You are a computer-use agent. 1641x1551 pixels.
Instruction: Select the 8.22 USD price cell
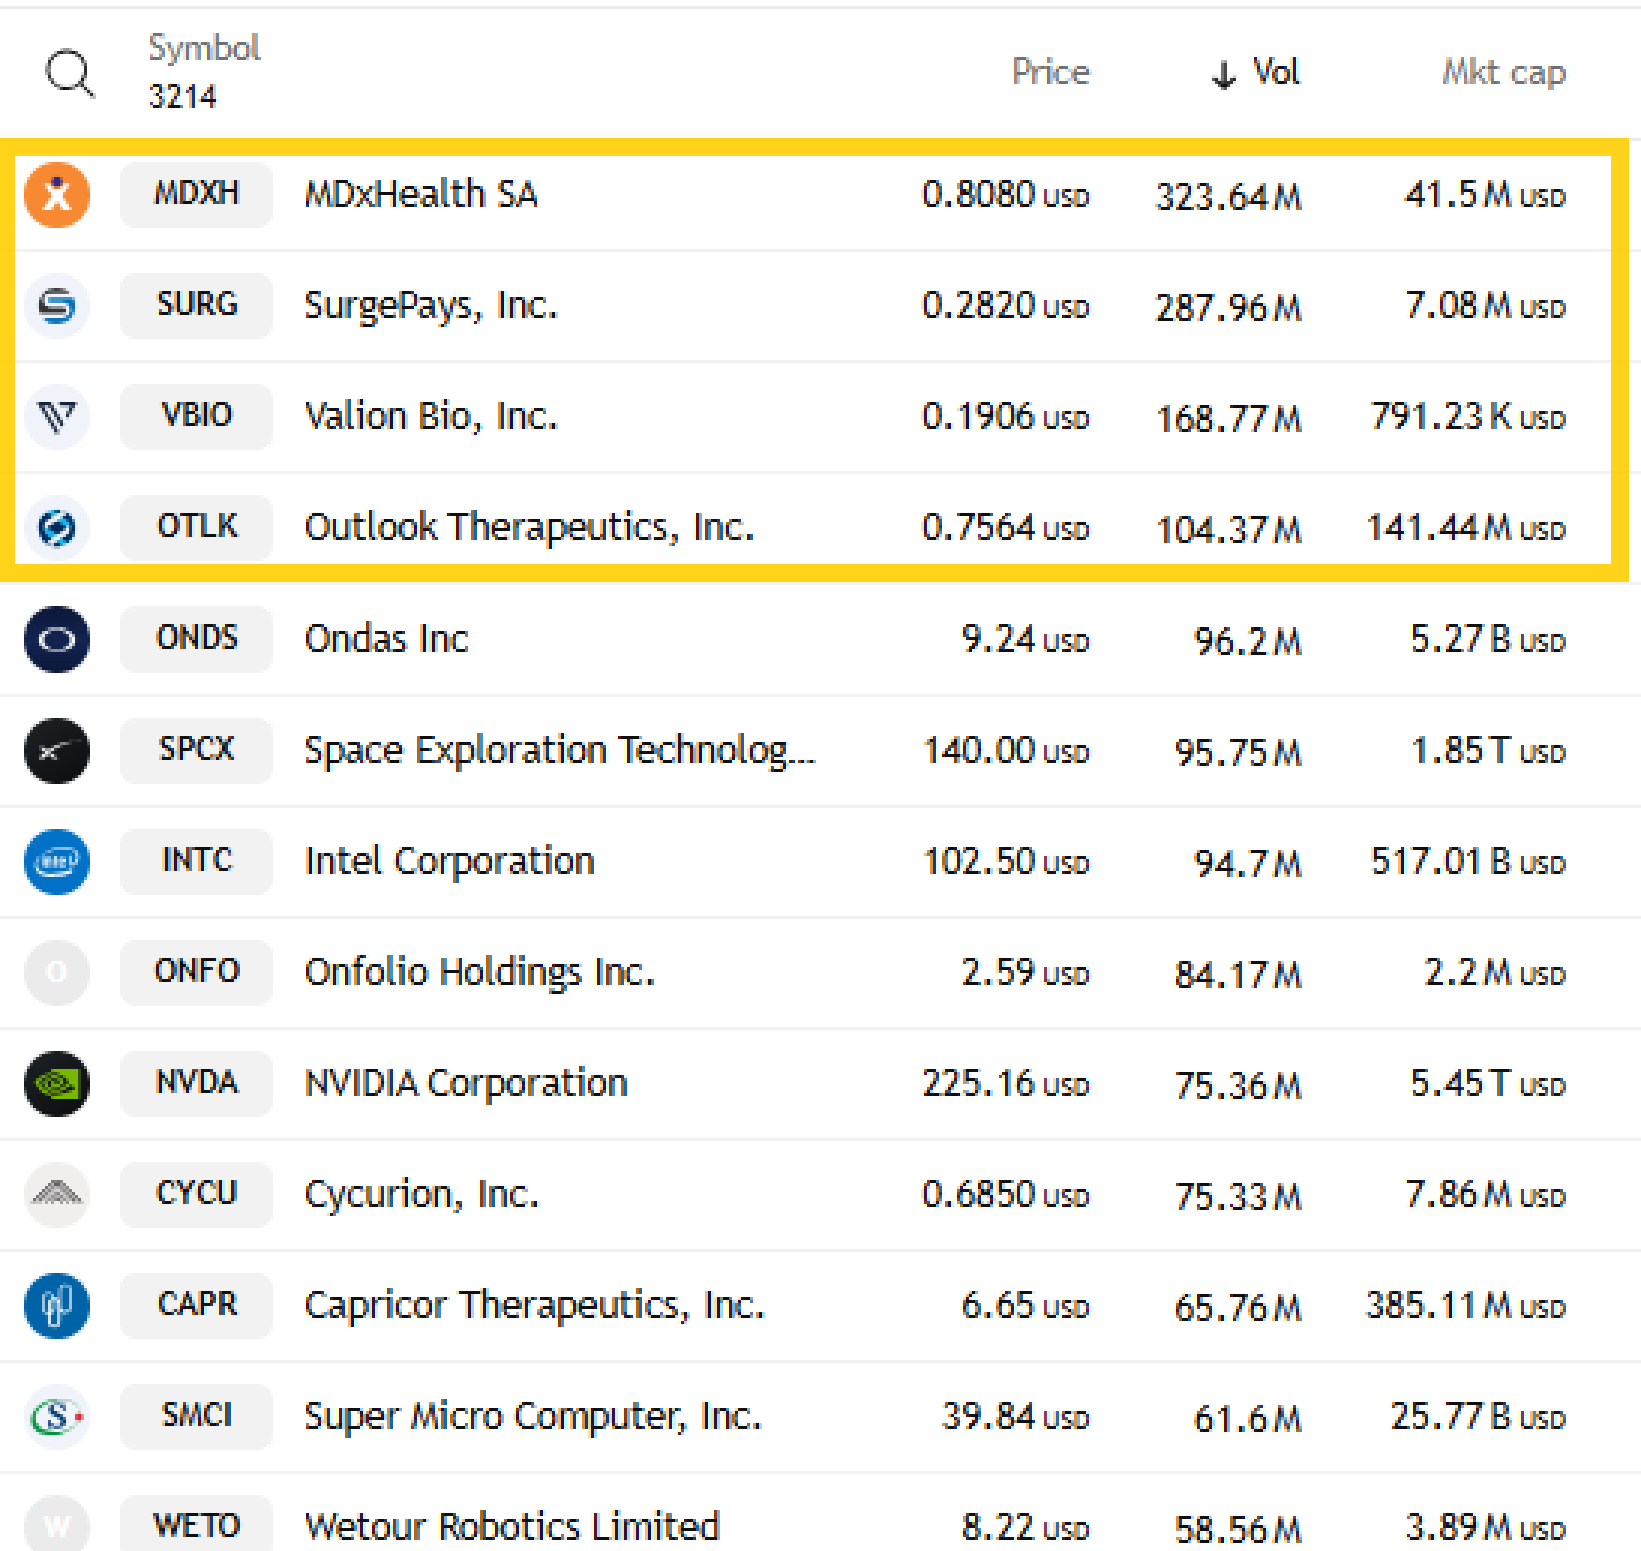[x=1025, y=1527]
